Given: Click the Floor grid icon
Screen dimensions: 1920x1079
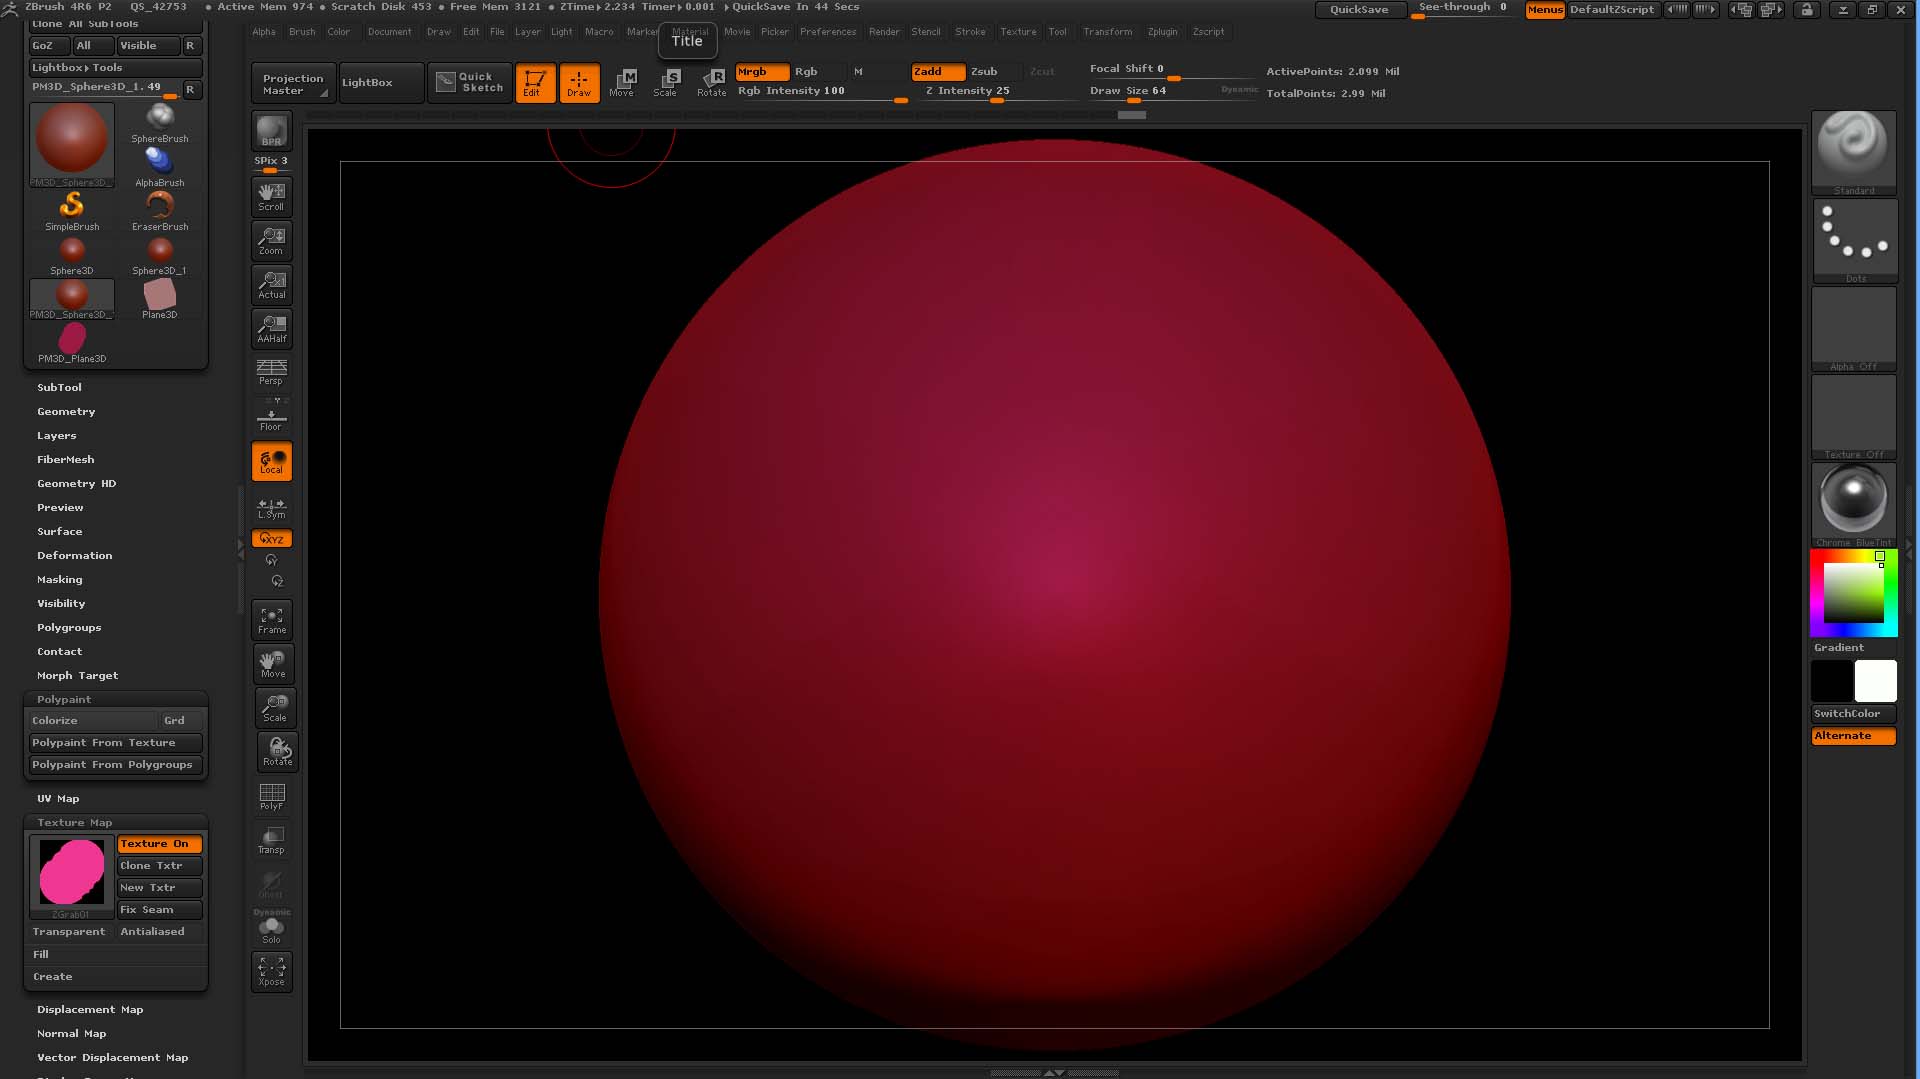Looking at the screenshot, I should point(271,419).
